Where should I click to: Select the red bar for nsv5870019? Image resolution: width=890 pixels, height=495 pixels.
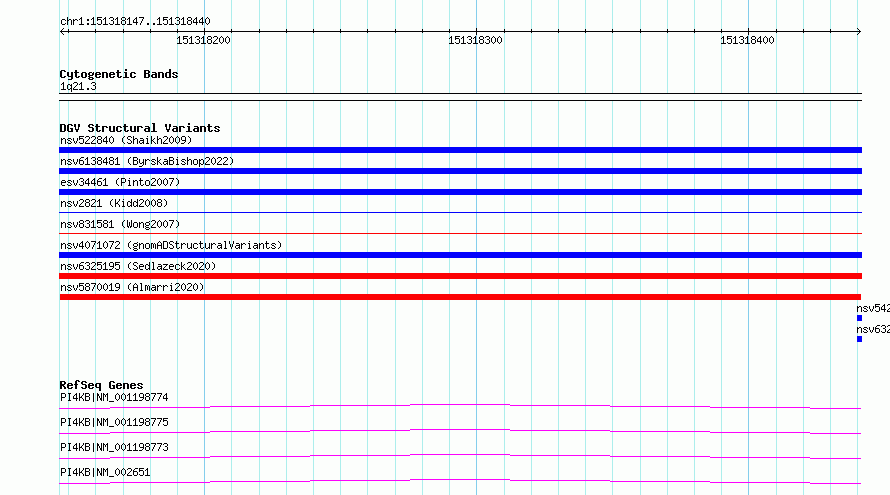click(460, 297)
